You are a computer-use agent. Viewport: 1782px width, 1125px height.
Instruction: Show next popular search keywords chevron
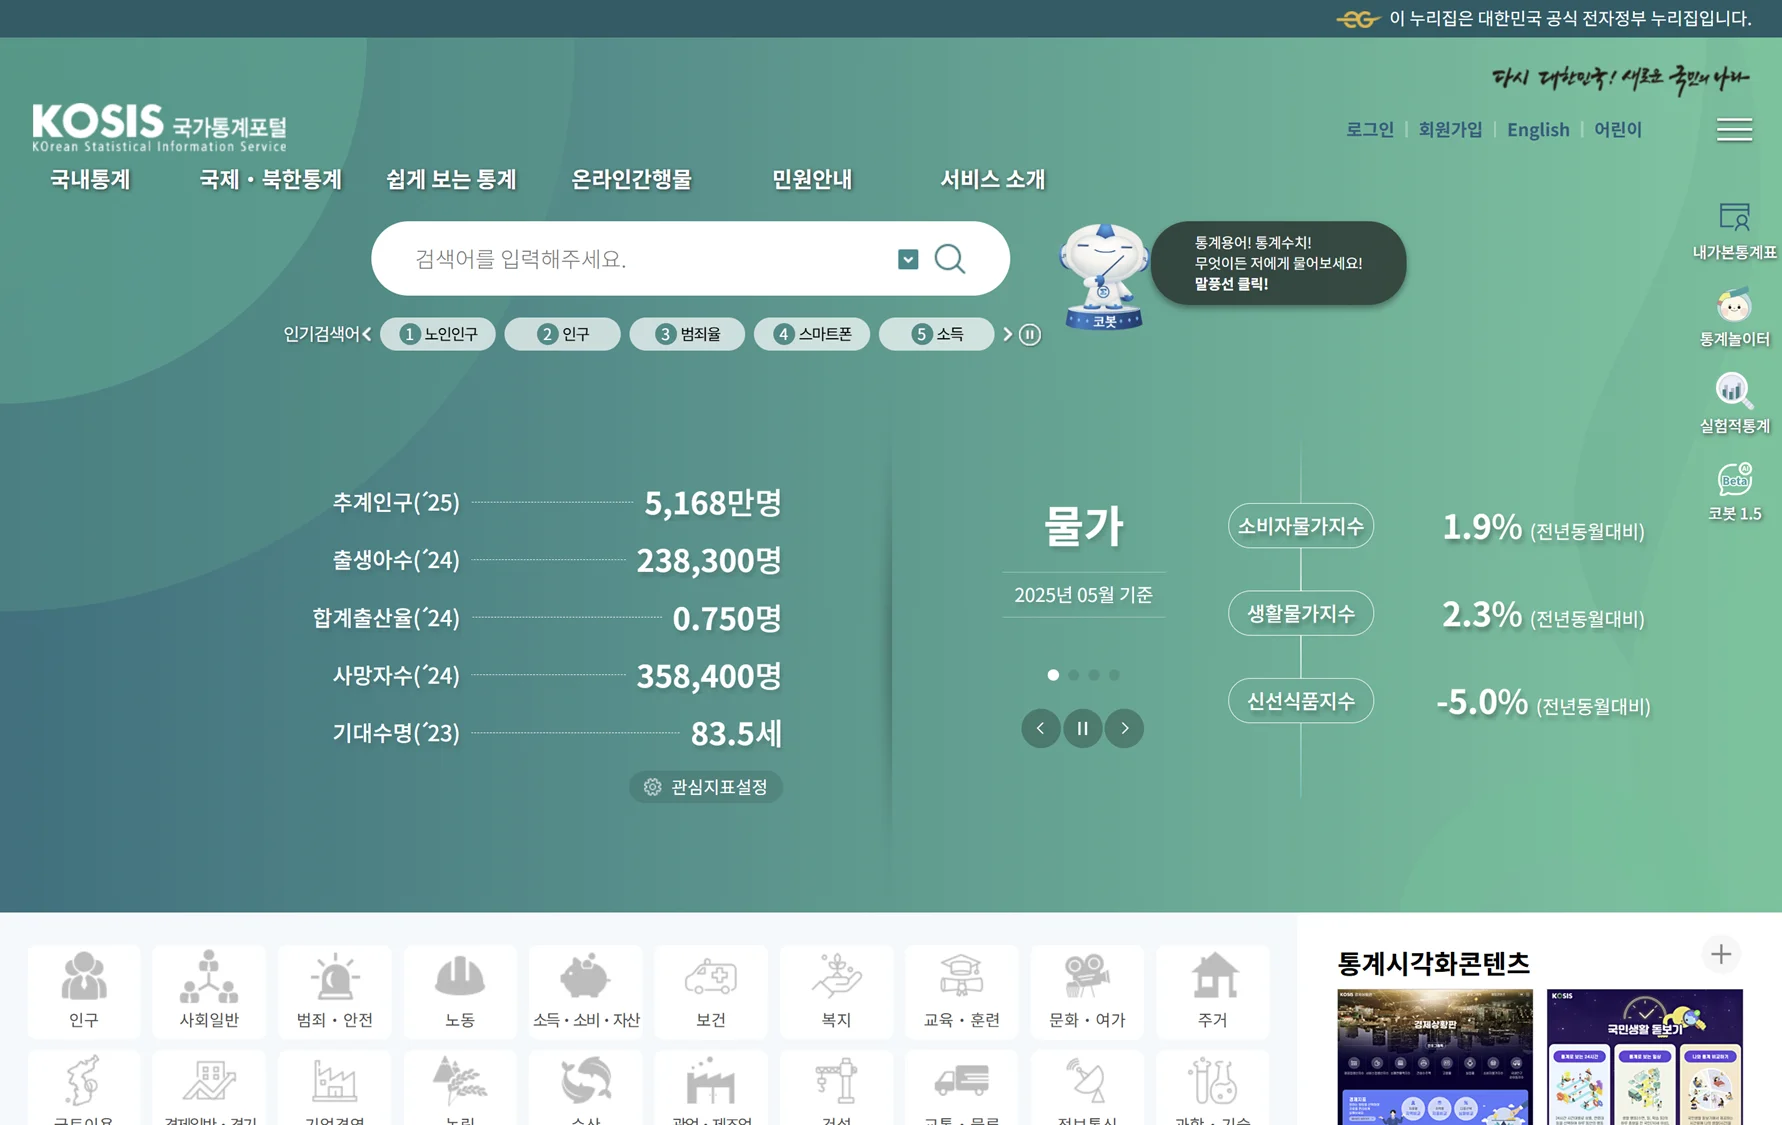[1006, 334]
